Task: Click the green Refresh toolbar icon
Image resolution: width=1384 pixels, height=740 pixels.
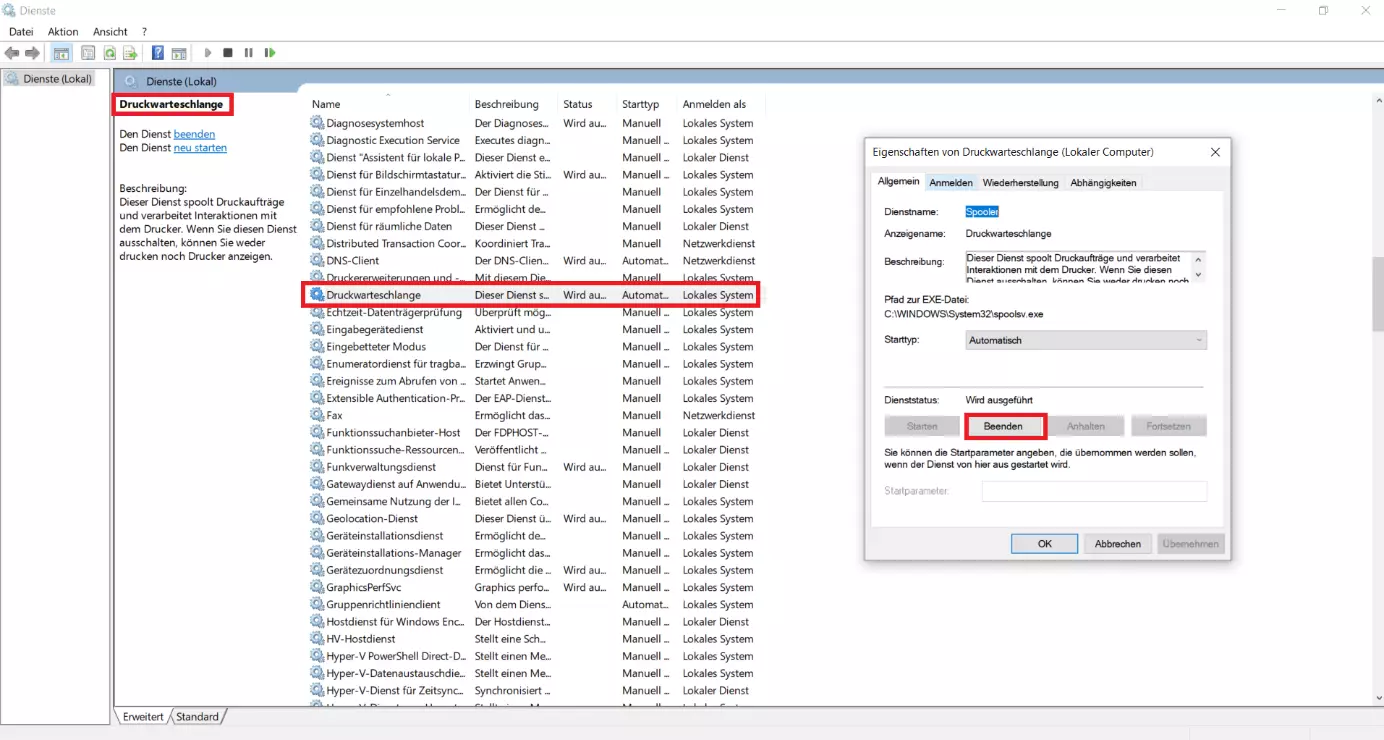Action: [x=109, y=53]
